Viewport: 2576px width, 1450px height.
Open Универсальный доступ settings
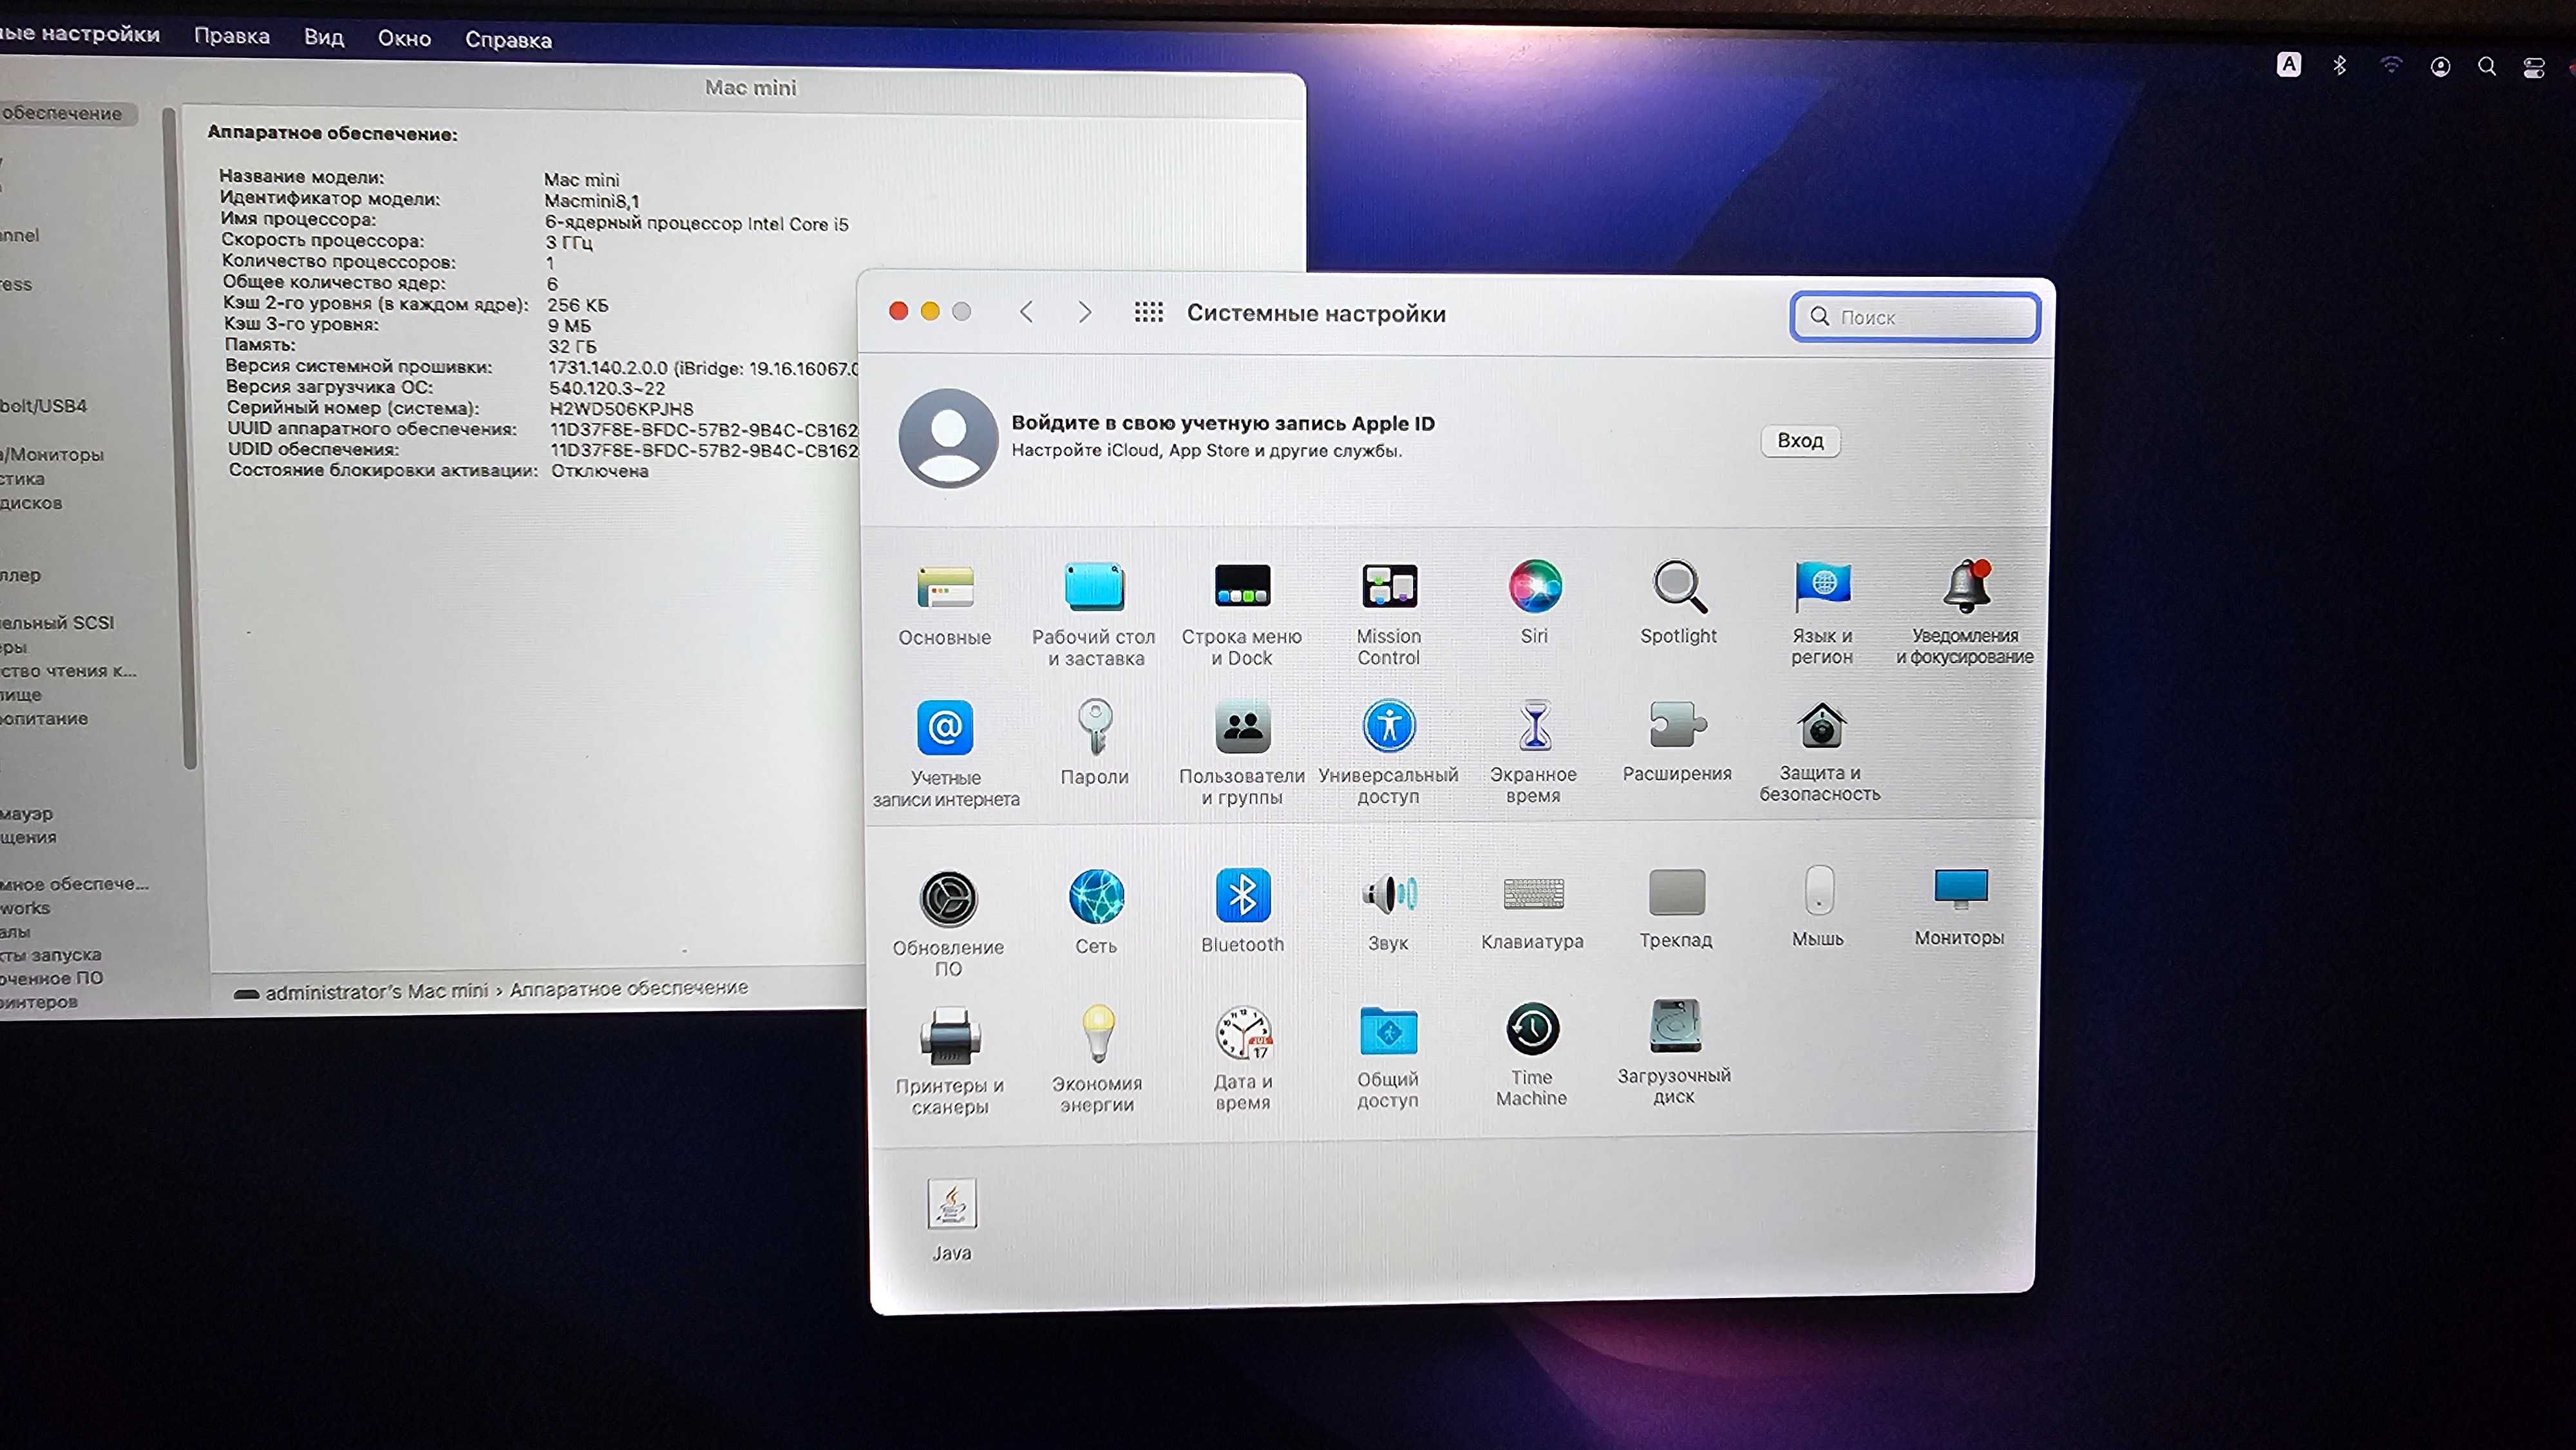point(1388,752)
